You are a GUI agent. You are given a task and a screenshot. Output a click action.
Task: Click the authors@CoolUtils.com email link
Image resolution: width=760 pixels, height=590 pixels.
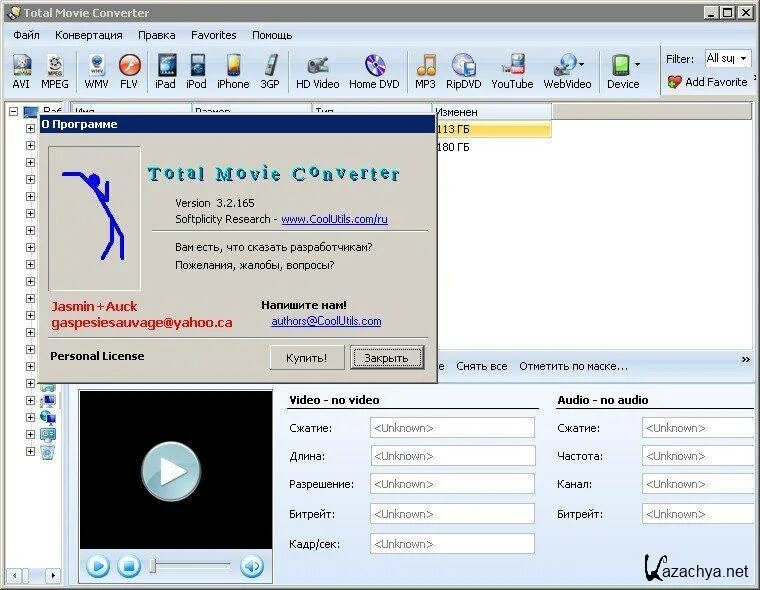click(326, 321)
